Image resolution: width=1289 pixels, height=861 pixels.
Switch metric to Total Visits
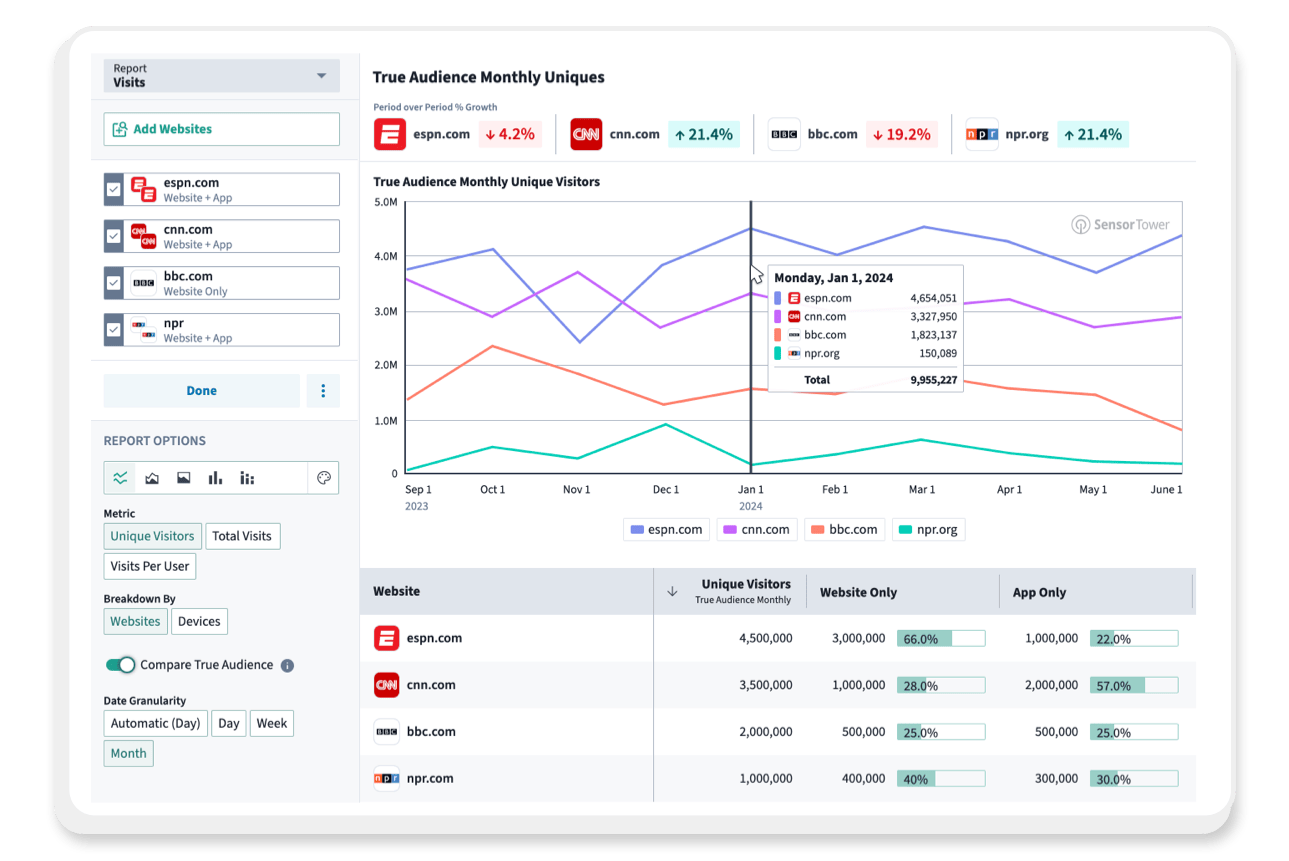(242, 535)
